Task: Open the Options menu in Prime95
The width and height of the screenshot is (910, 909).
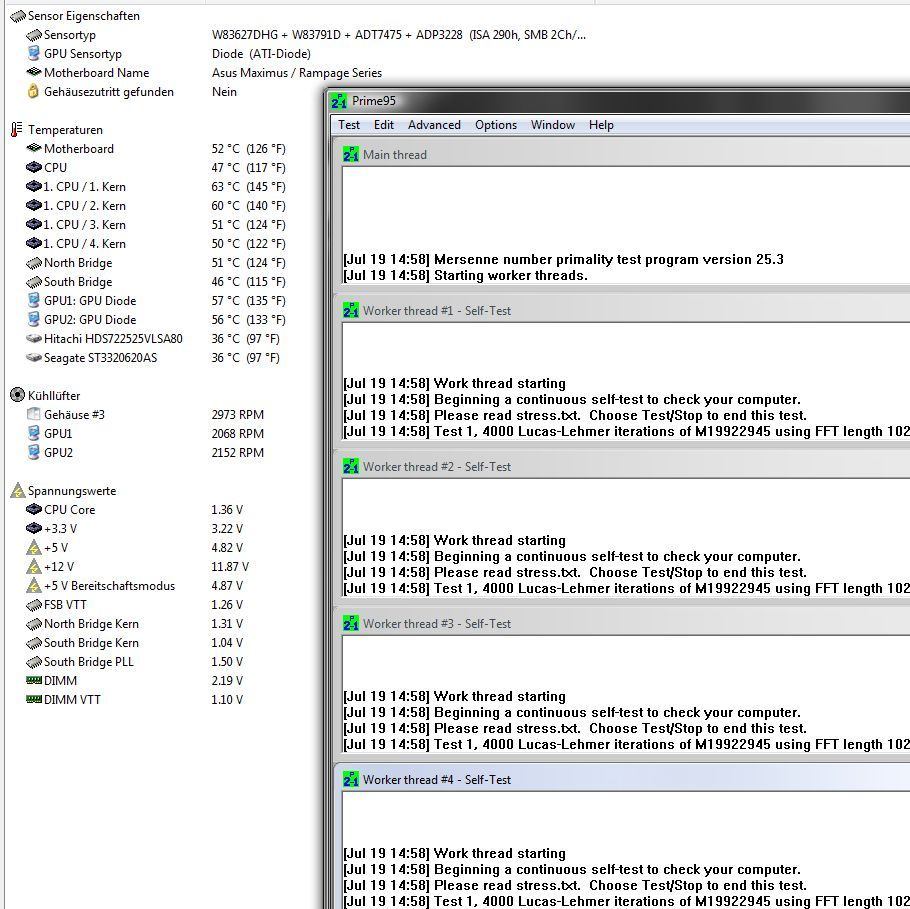Action: pos(496,125)
